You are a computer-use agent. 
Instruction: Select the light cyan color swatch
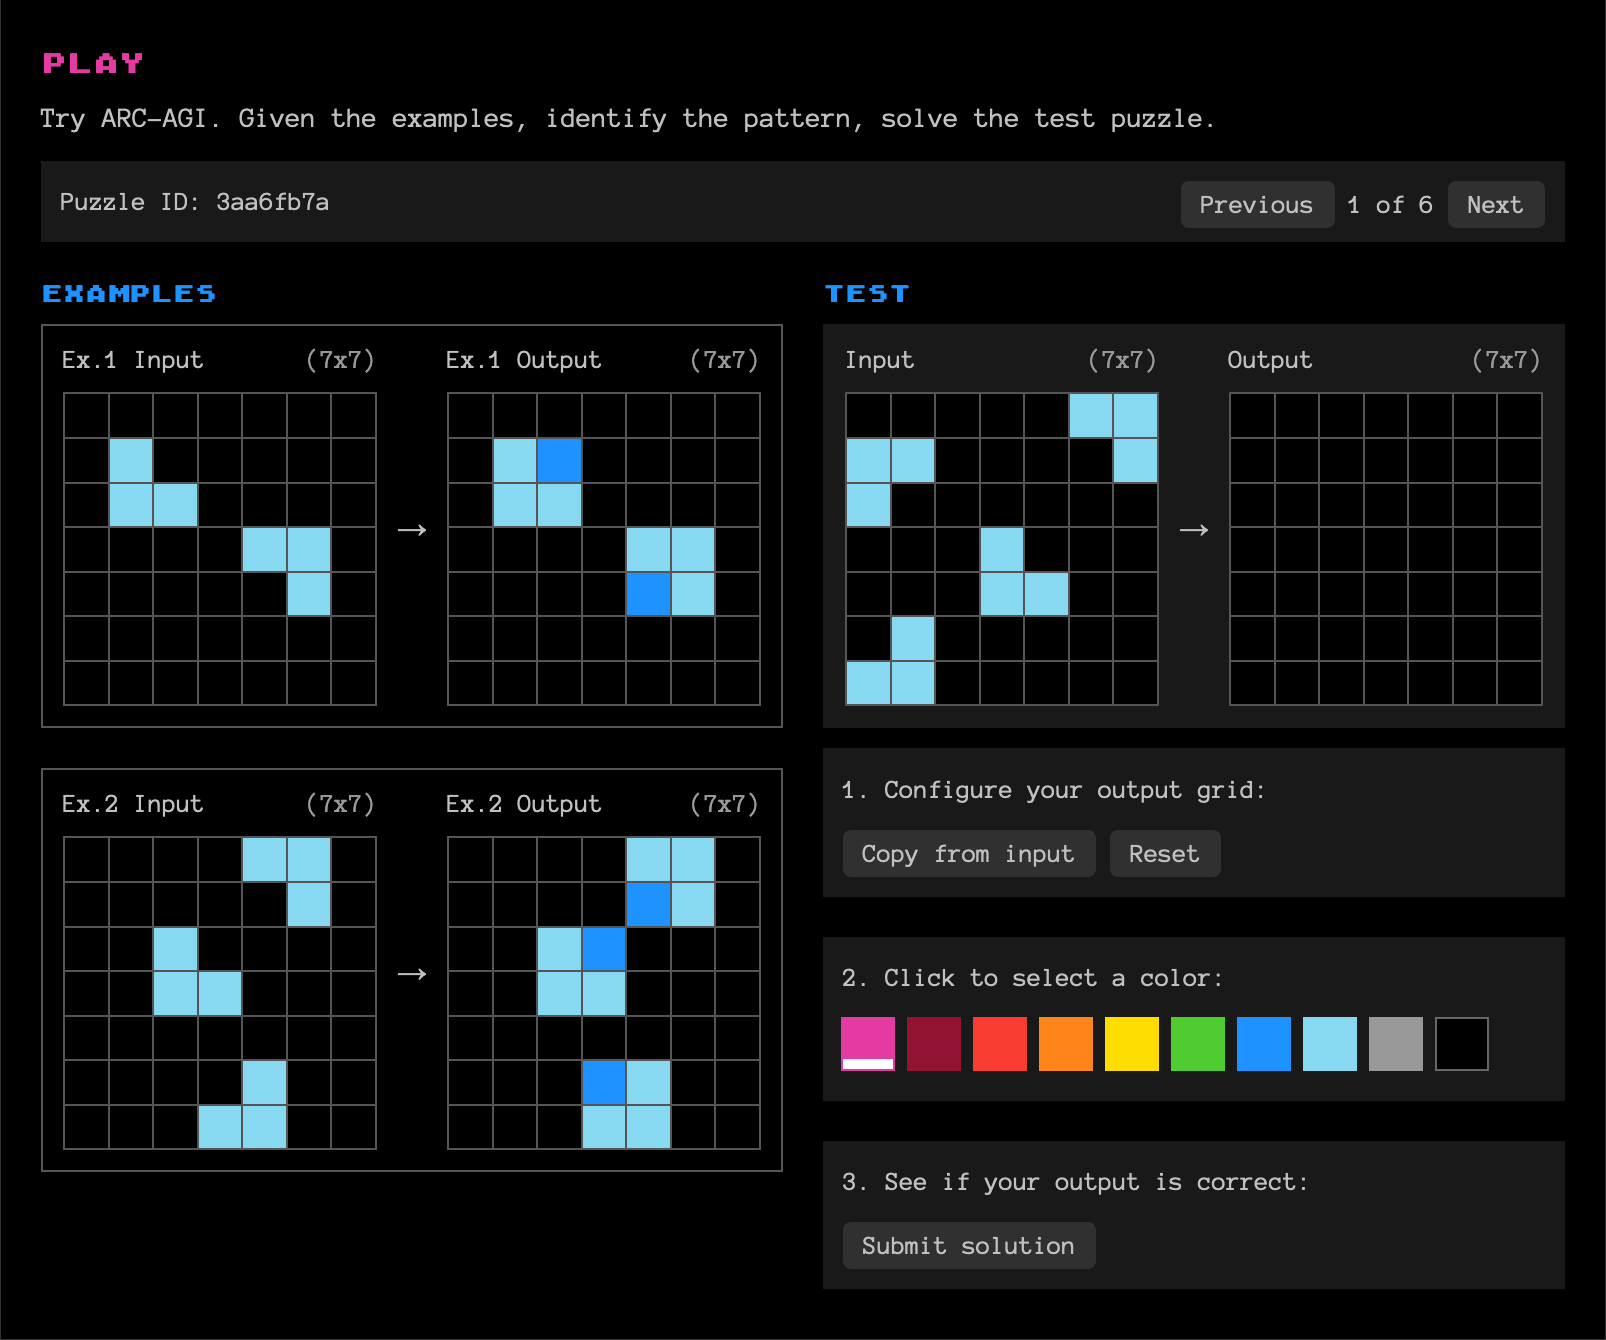coord(1330,1044)
